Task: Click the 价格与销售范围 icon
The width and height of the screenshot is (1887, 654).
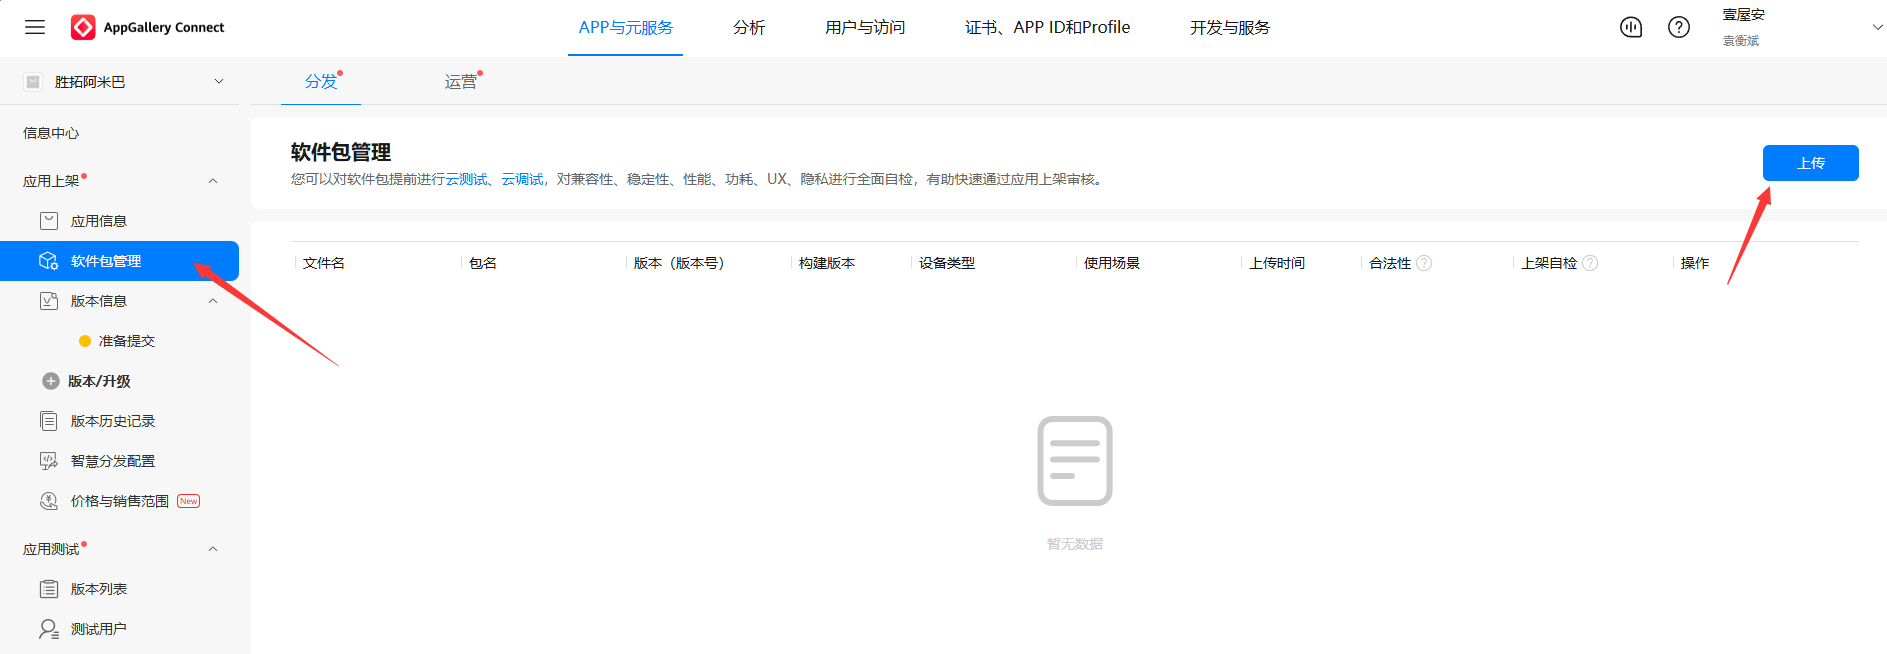Action: pyautogui.click(x=49, y=501)
